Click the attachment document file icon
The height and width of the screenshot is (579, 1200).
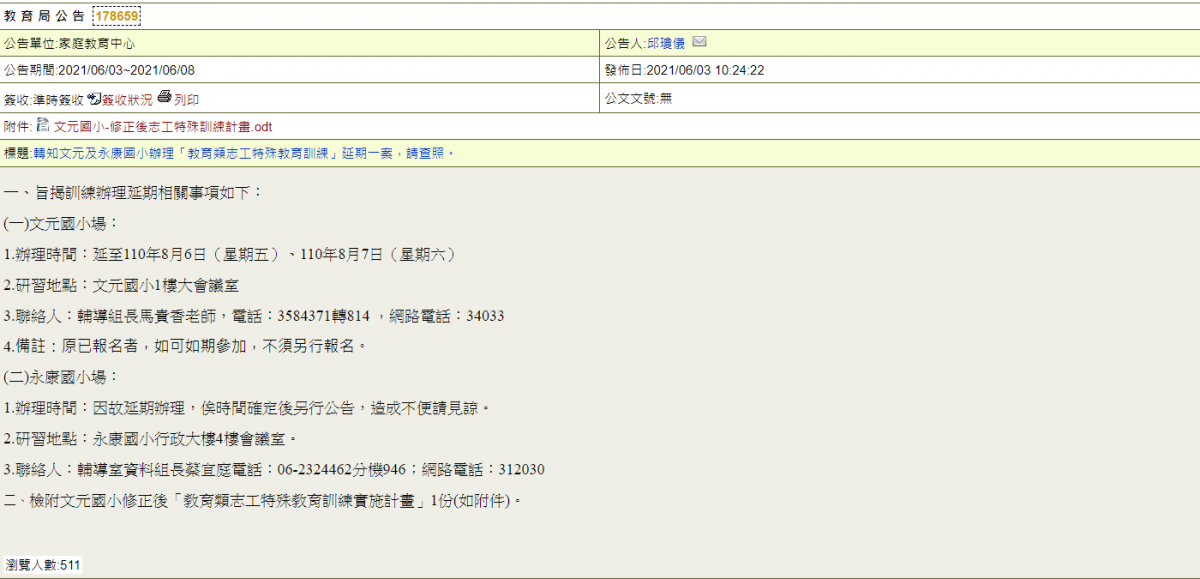click(43, 125)
